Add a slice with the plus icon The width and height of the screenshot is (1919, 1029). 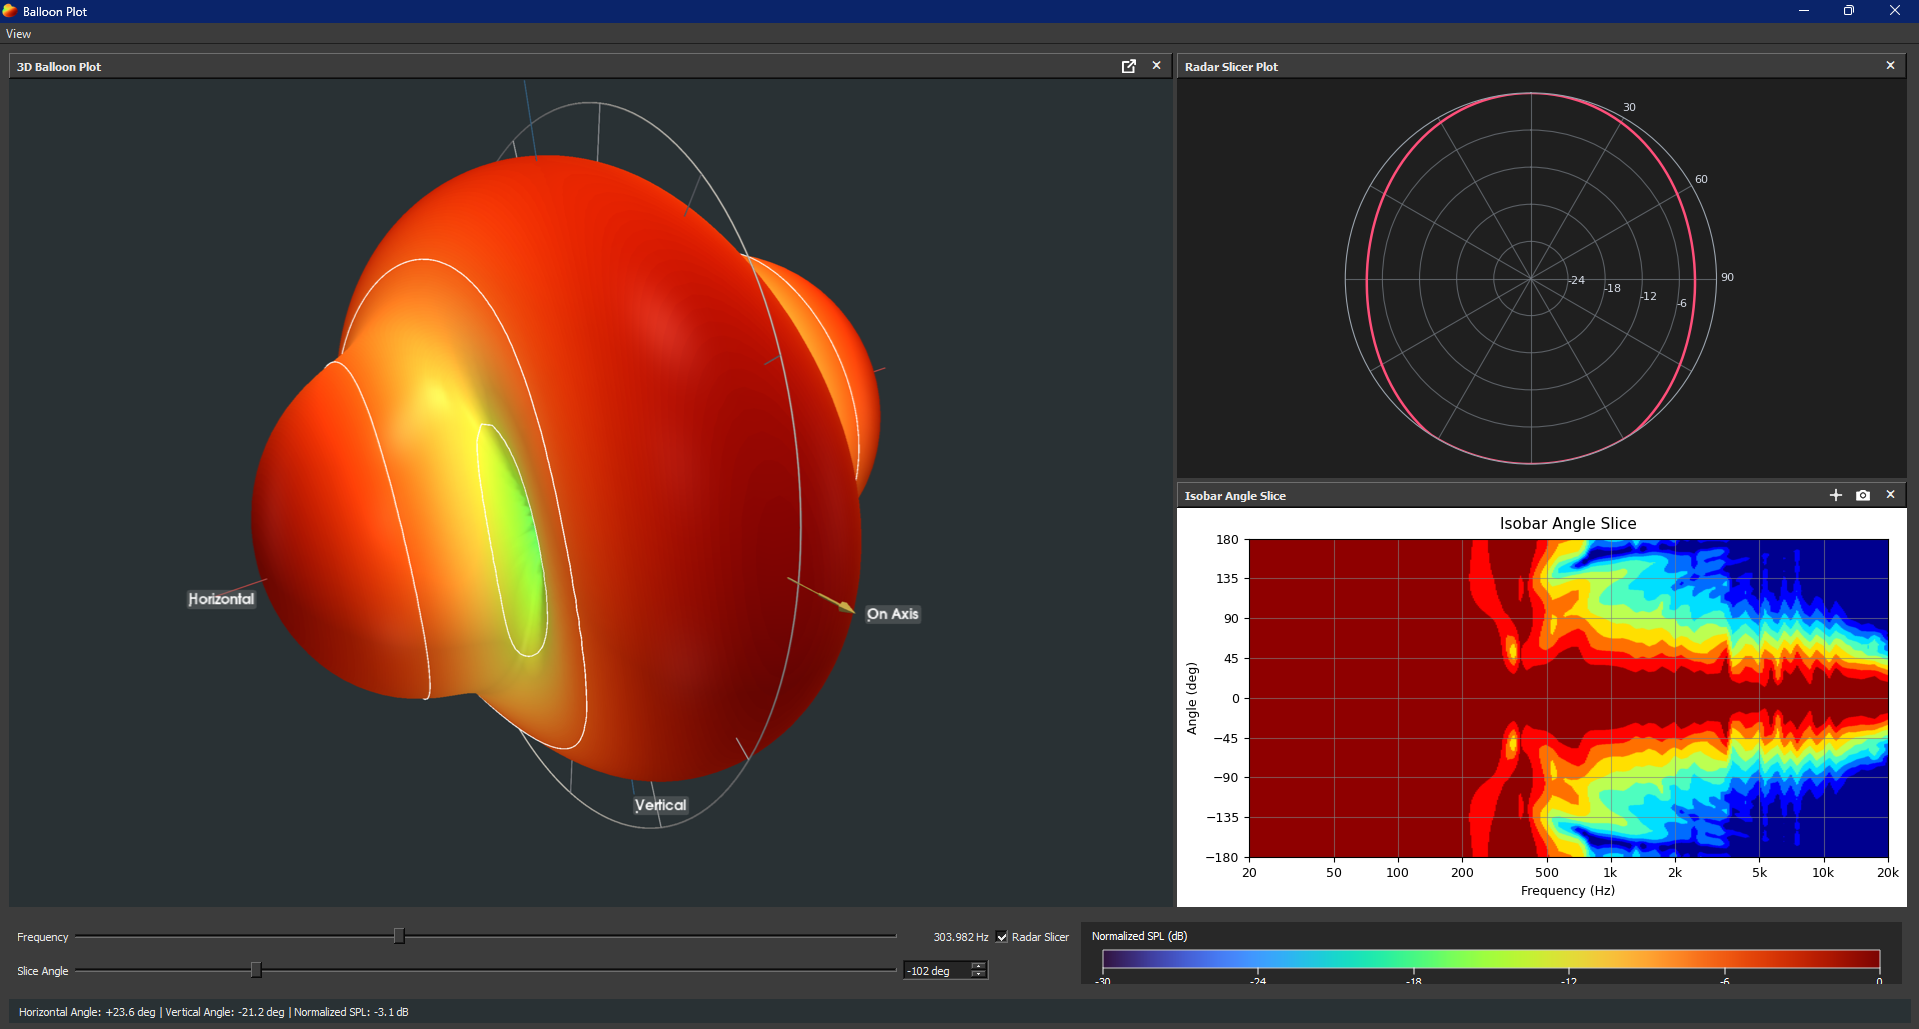click(1836, 495)
